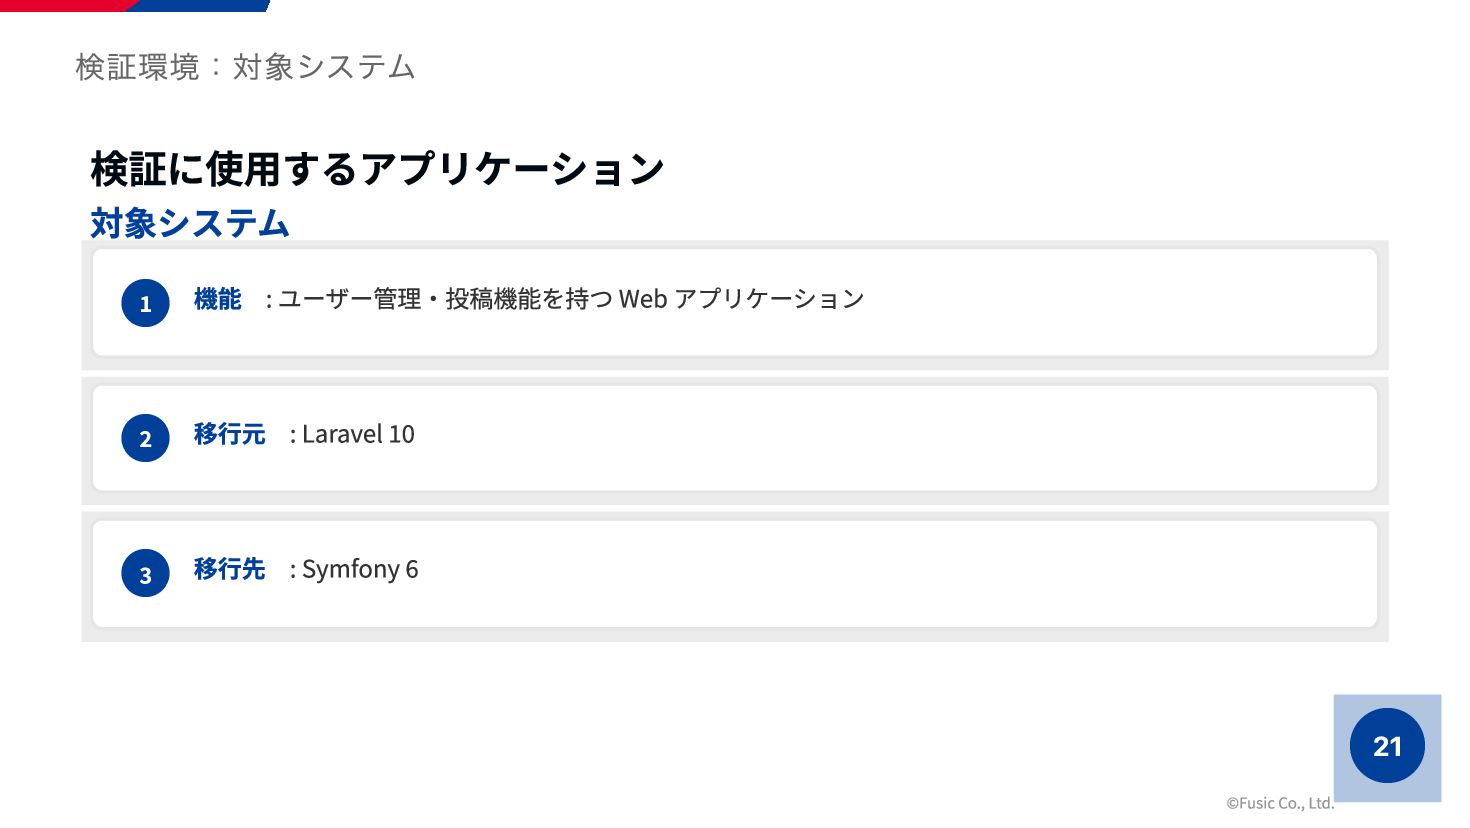Click the third white card with Symfony

click(x=735, y=573)
